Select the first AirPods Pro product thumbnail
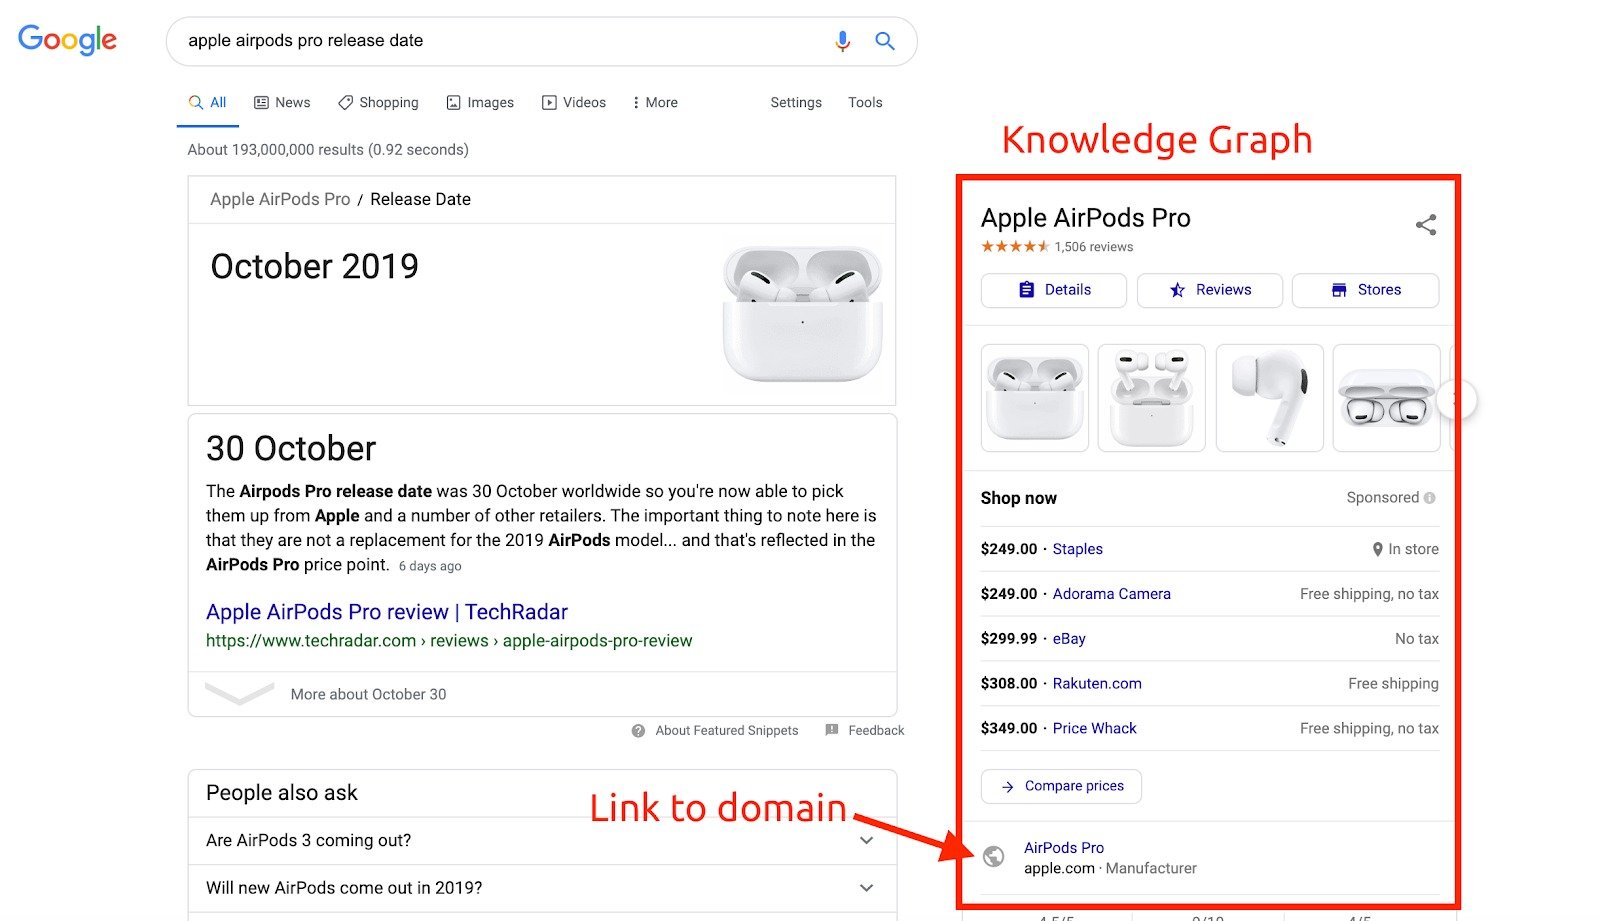 coord(1034,397)
